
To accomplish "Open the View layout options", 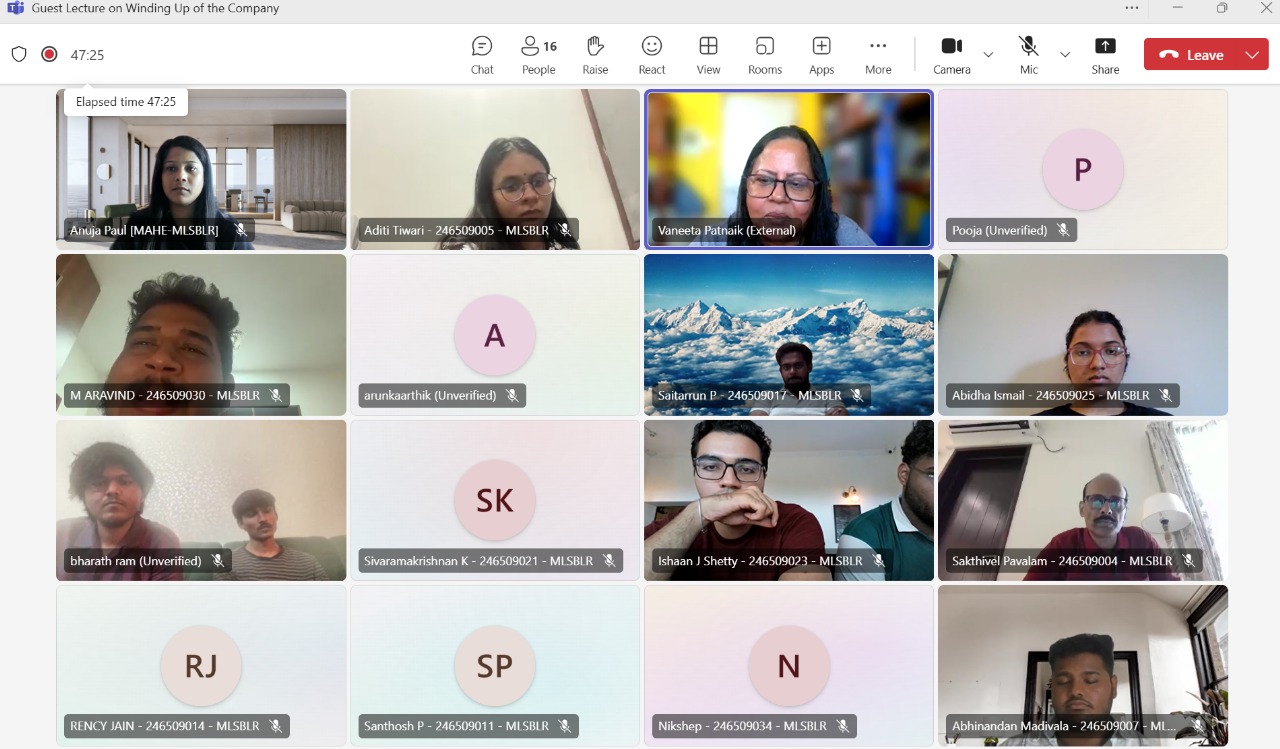I will [x=708, y=55].
